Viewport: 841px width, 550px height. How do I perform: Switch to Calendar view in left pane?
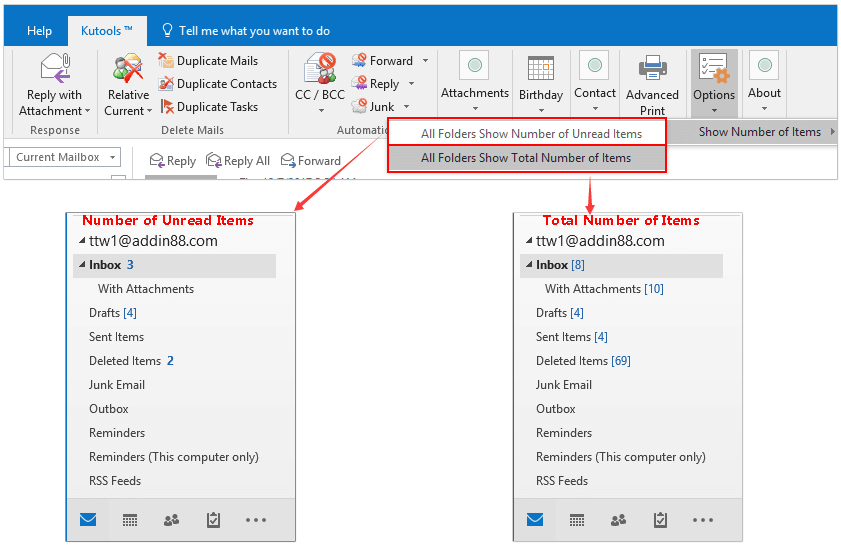130,520
